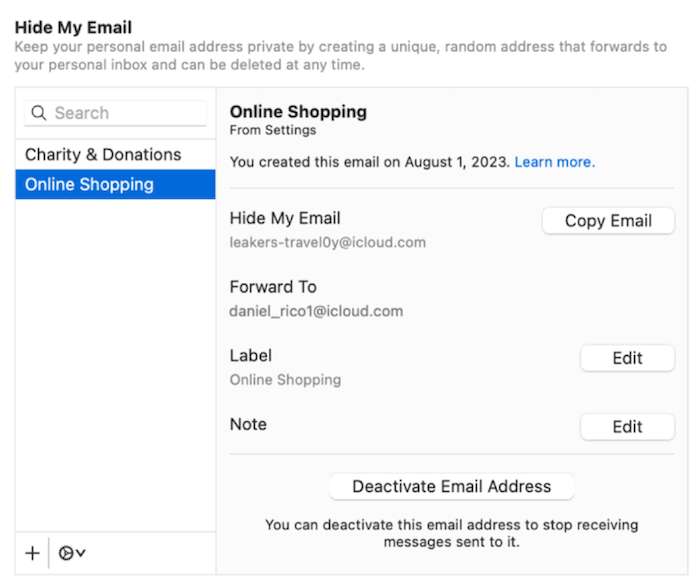Click the deactivation explanation text

coord(451,533)
